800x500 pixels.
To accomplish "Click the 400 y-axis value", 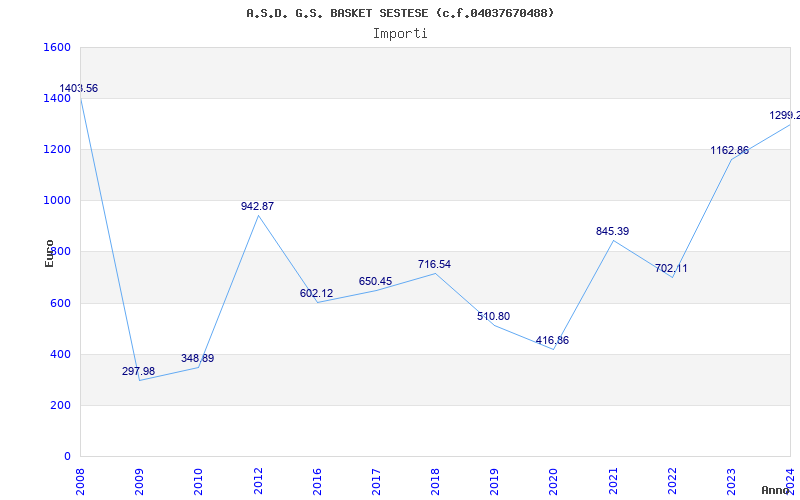I will tap(60, 354).
